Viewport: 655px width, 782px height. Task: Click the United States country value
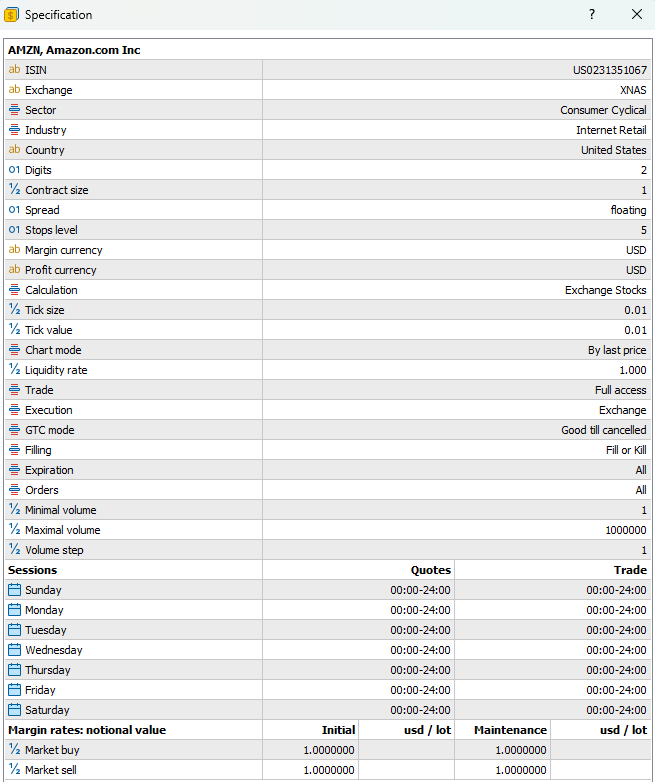pyautogui.click(x=614, y=150)
